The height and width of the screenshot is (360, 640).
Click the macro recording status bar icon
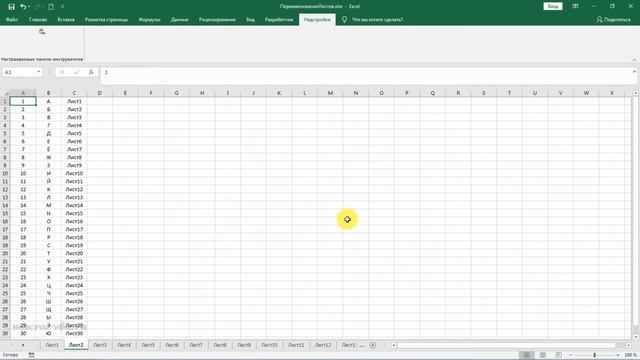(x=31, y=355)
